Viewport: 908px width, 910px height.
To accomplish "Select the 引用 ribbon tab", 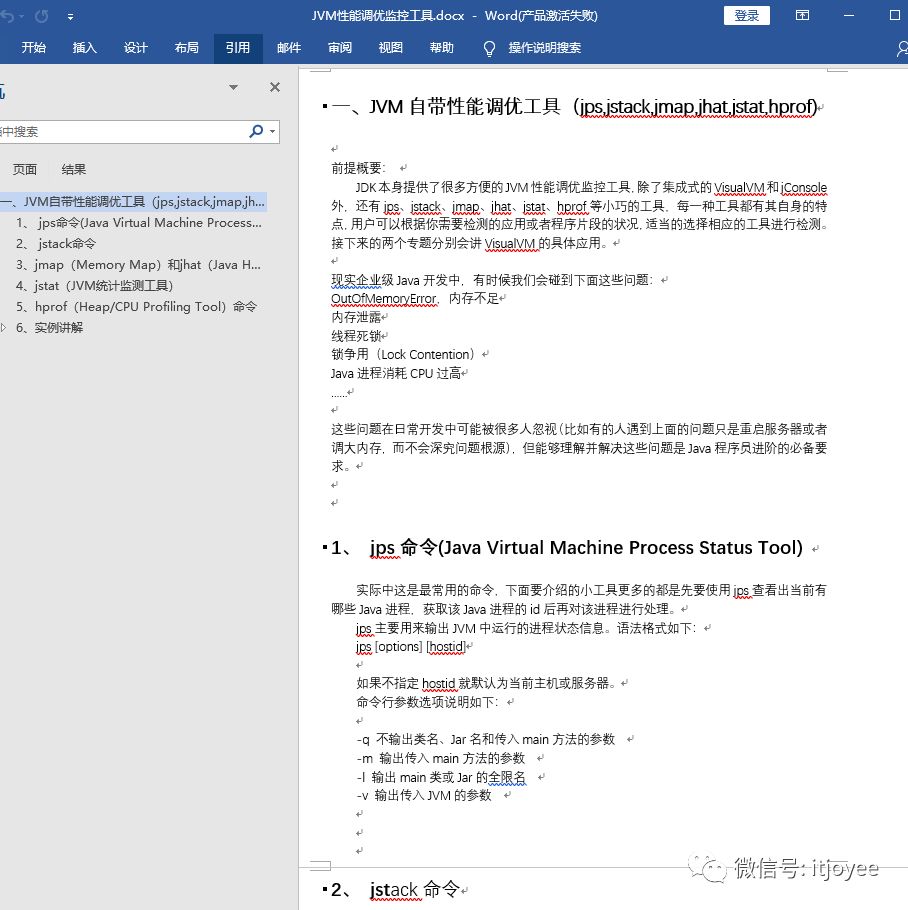I will [x=238, y=48].
